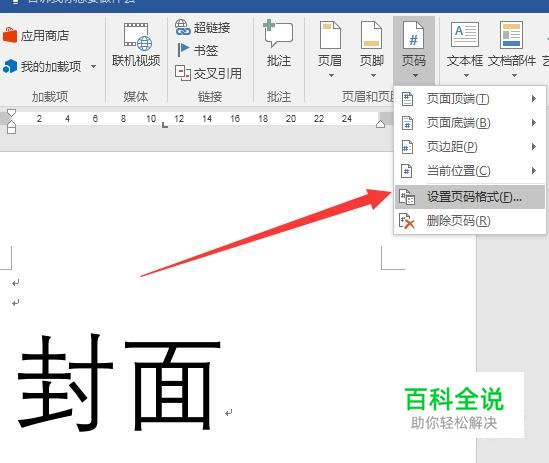549x463 pixels.
Task: Click the first-line indent marker on ruler
Action: (12, 113)
